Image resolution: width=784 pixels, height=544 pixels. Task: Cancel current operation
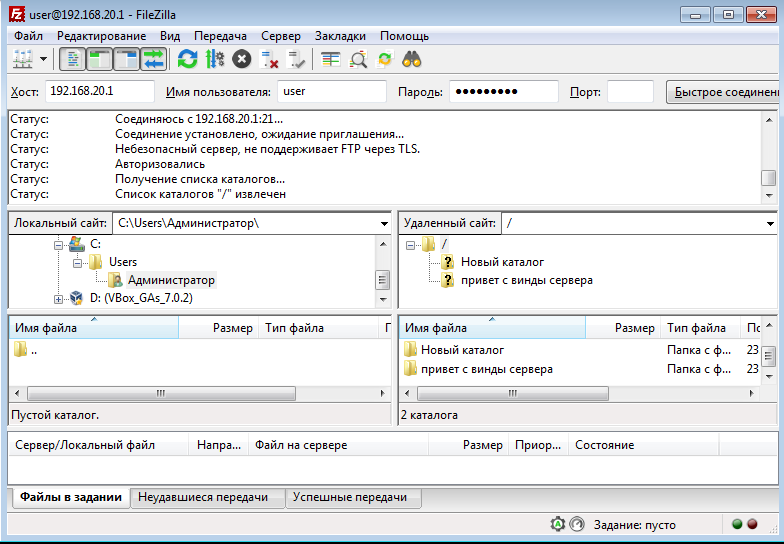[242, 60]
